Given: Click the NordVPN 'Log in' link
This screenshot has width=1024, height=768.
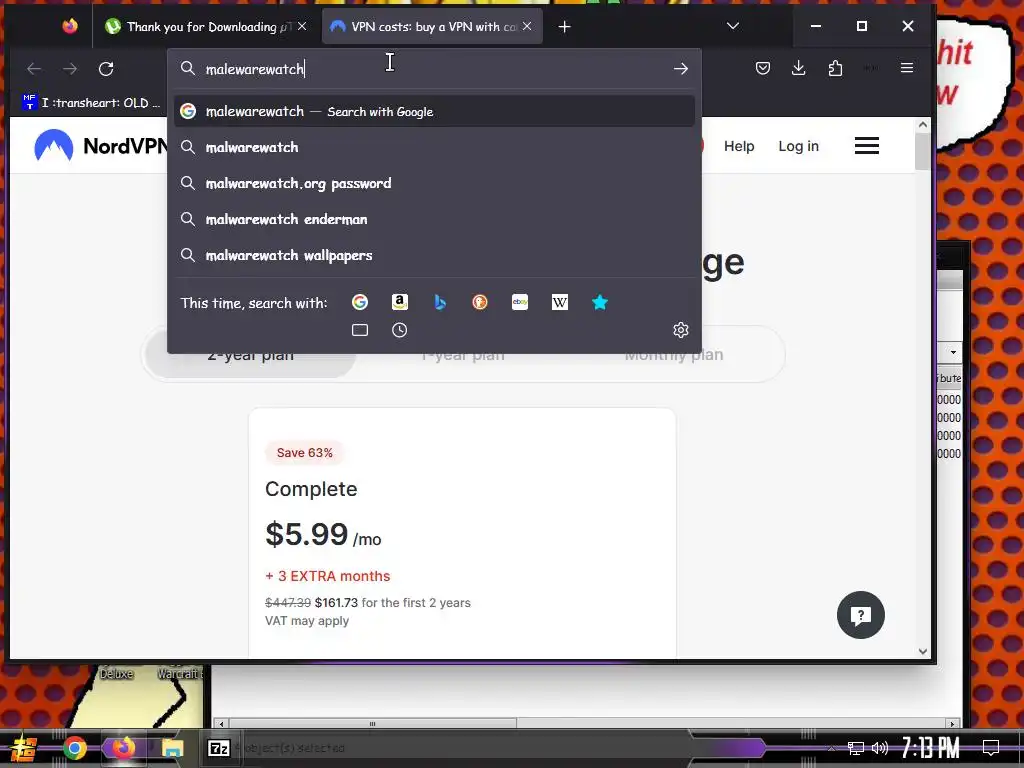Looking at the screenshot, I should [798, 146].
